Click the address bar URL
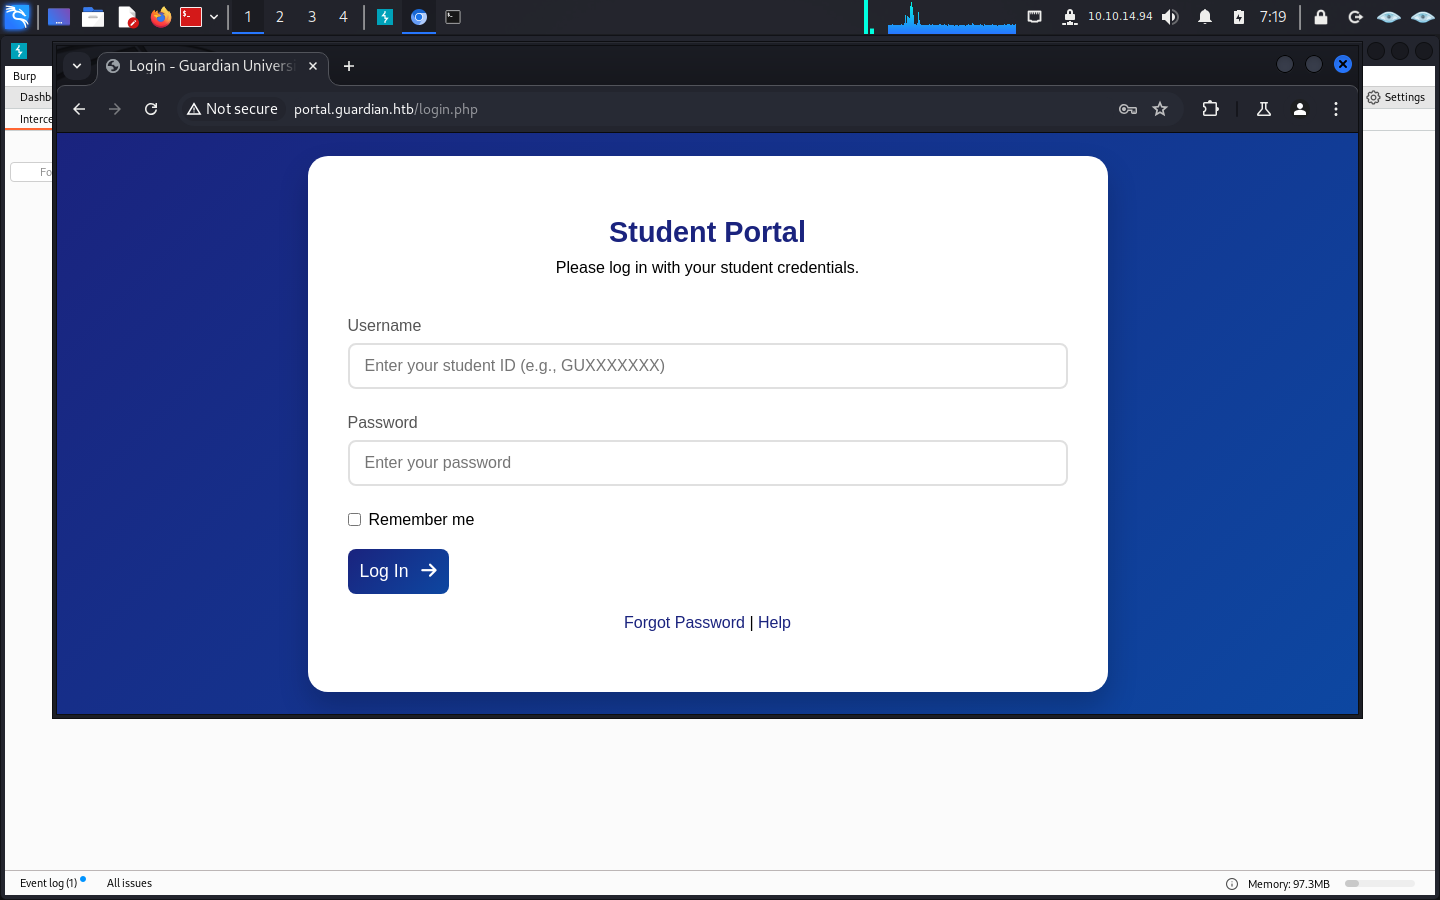This screenshot has width=1440, height=900. pos(386,109)
